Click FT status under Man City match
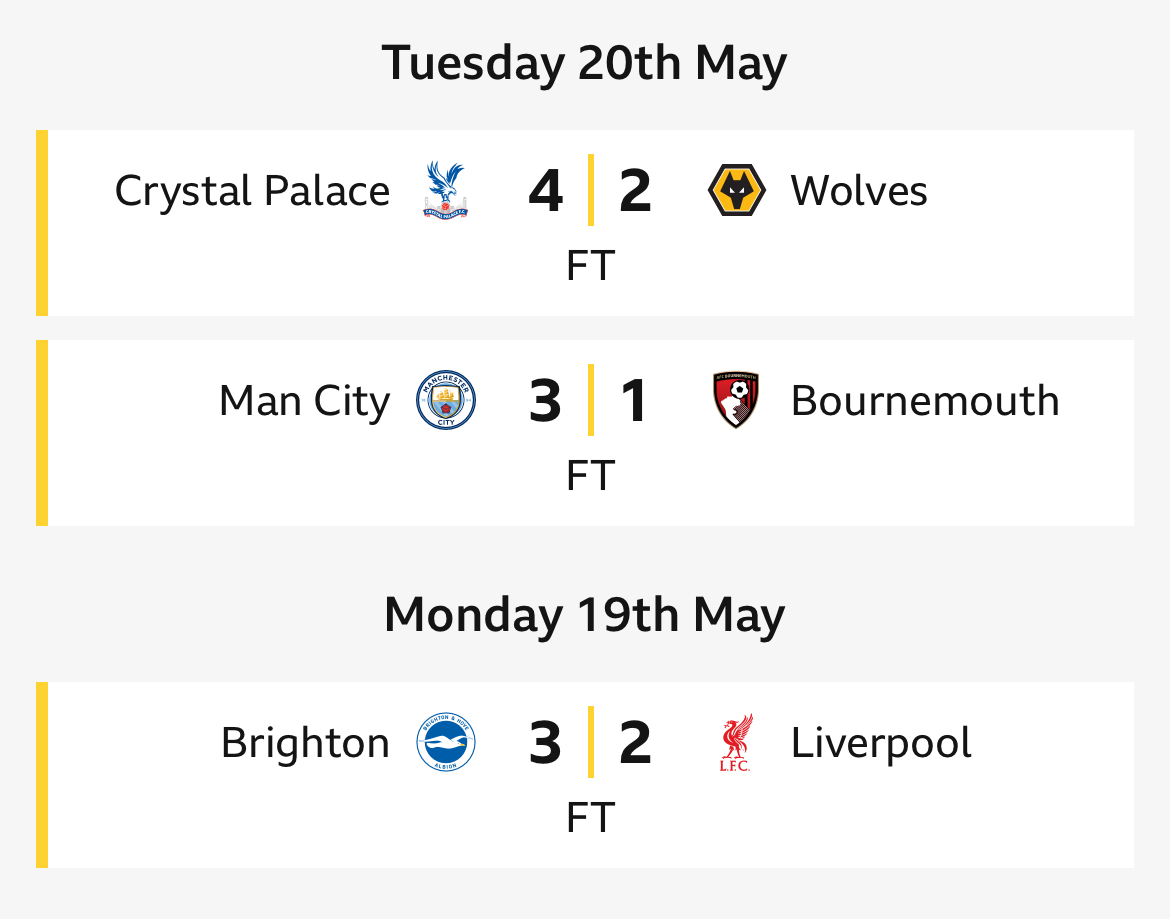The height and width of the screenshot is (919, 1170). point(590,475)
